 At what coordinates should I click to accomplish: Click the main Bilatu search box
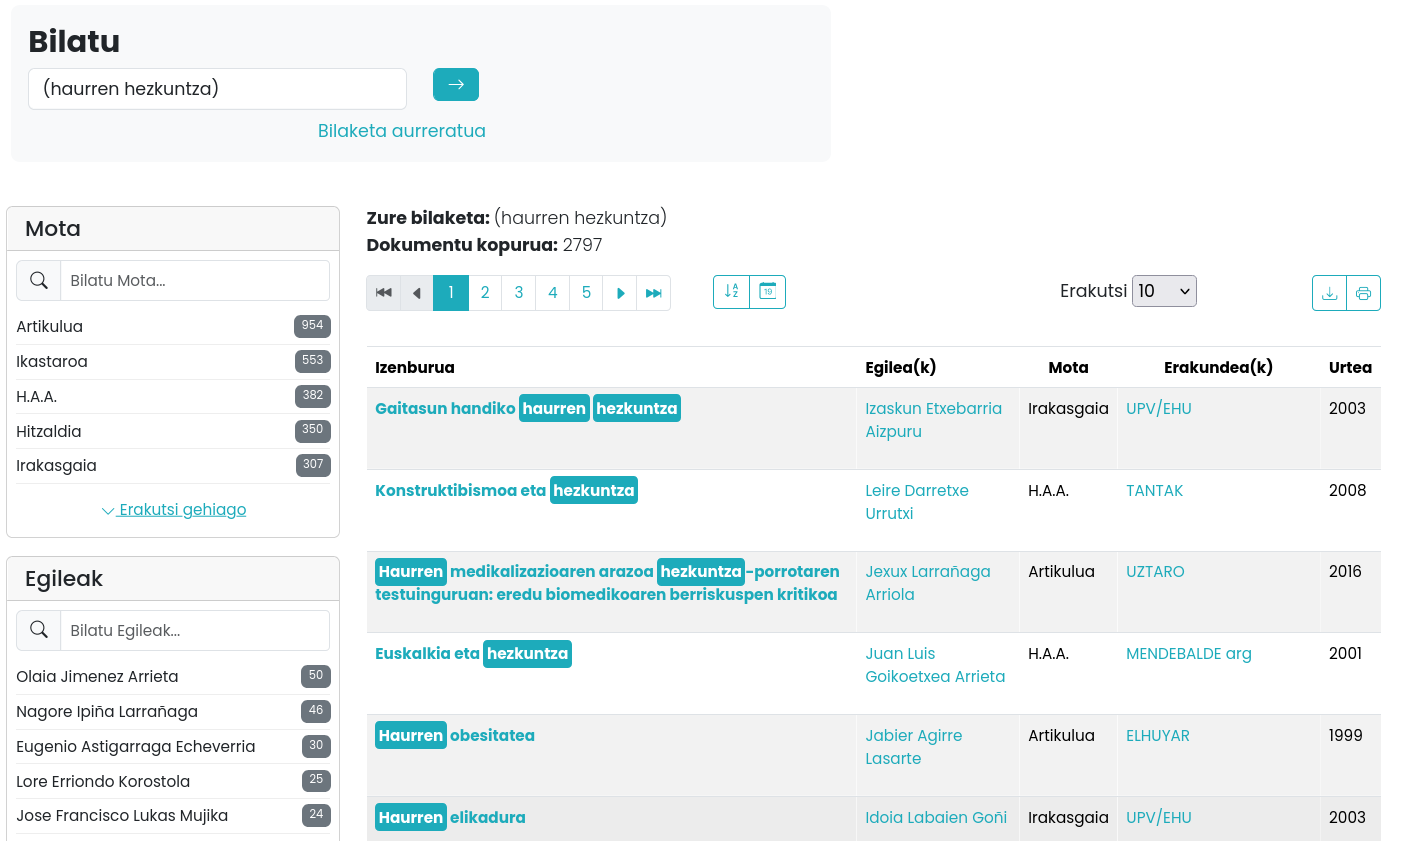coord(217,89)
